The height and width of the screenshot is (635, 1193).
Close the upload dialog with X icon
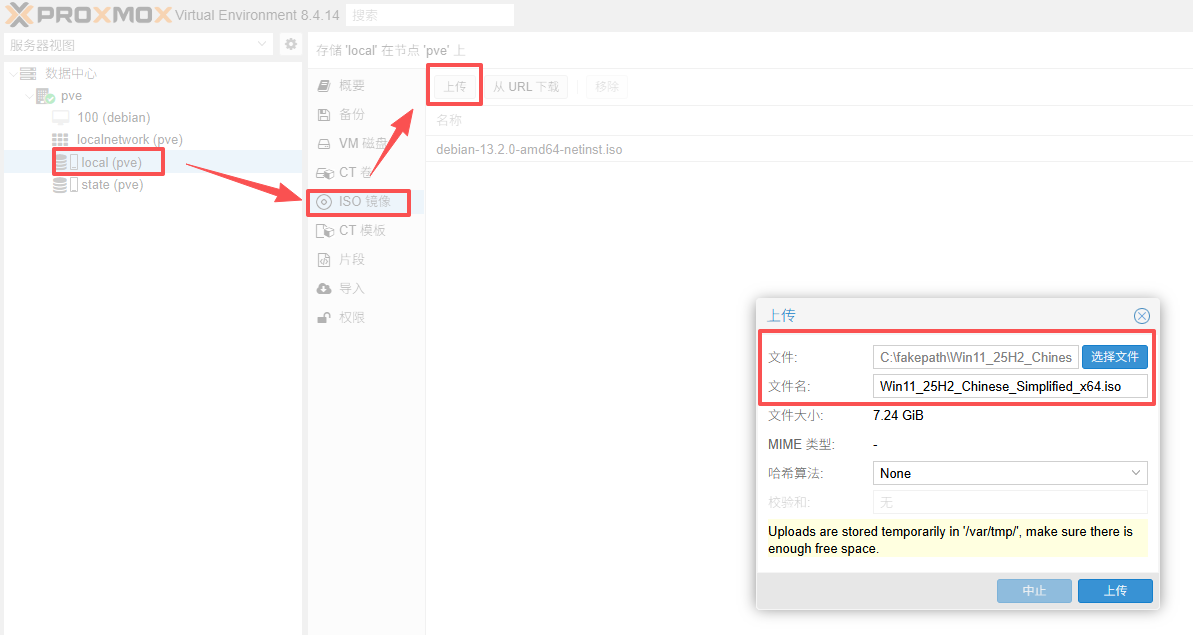tap(1141, 316)
